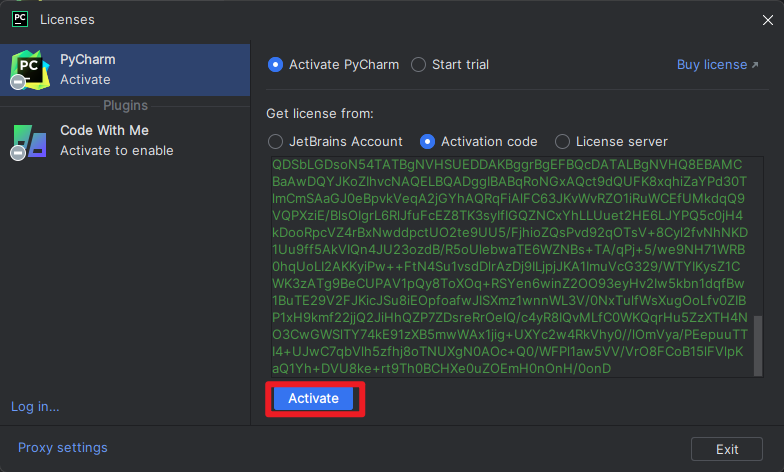Click the last code line ending '0onD'

(442, 368)
